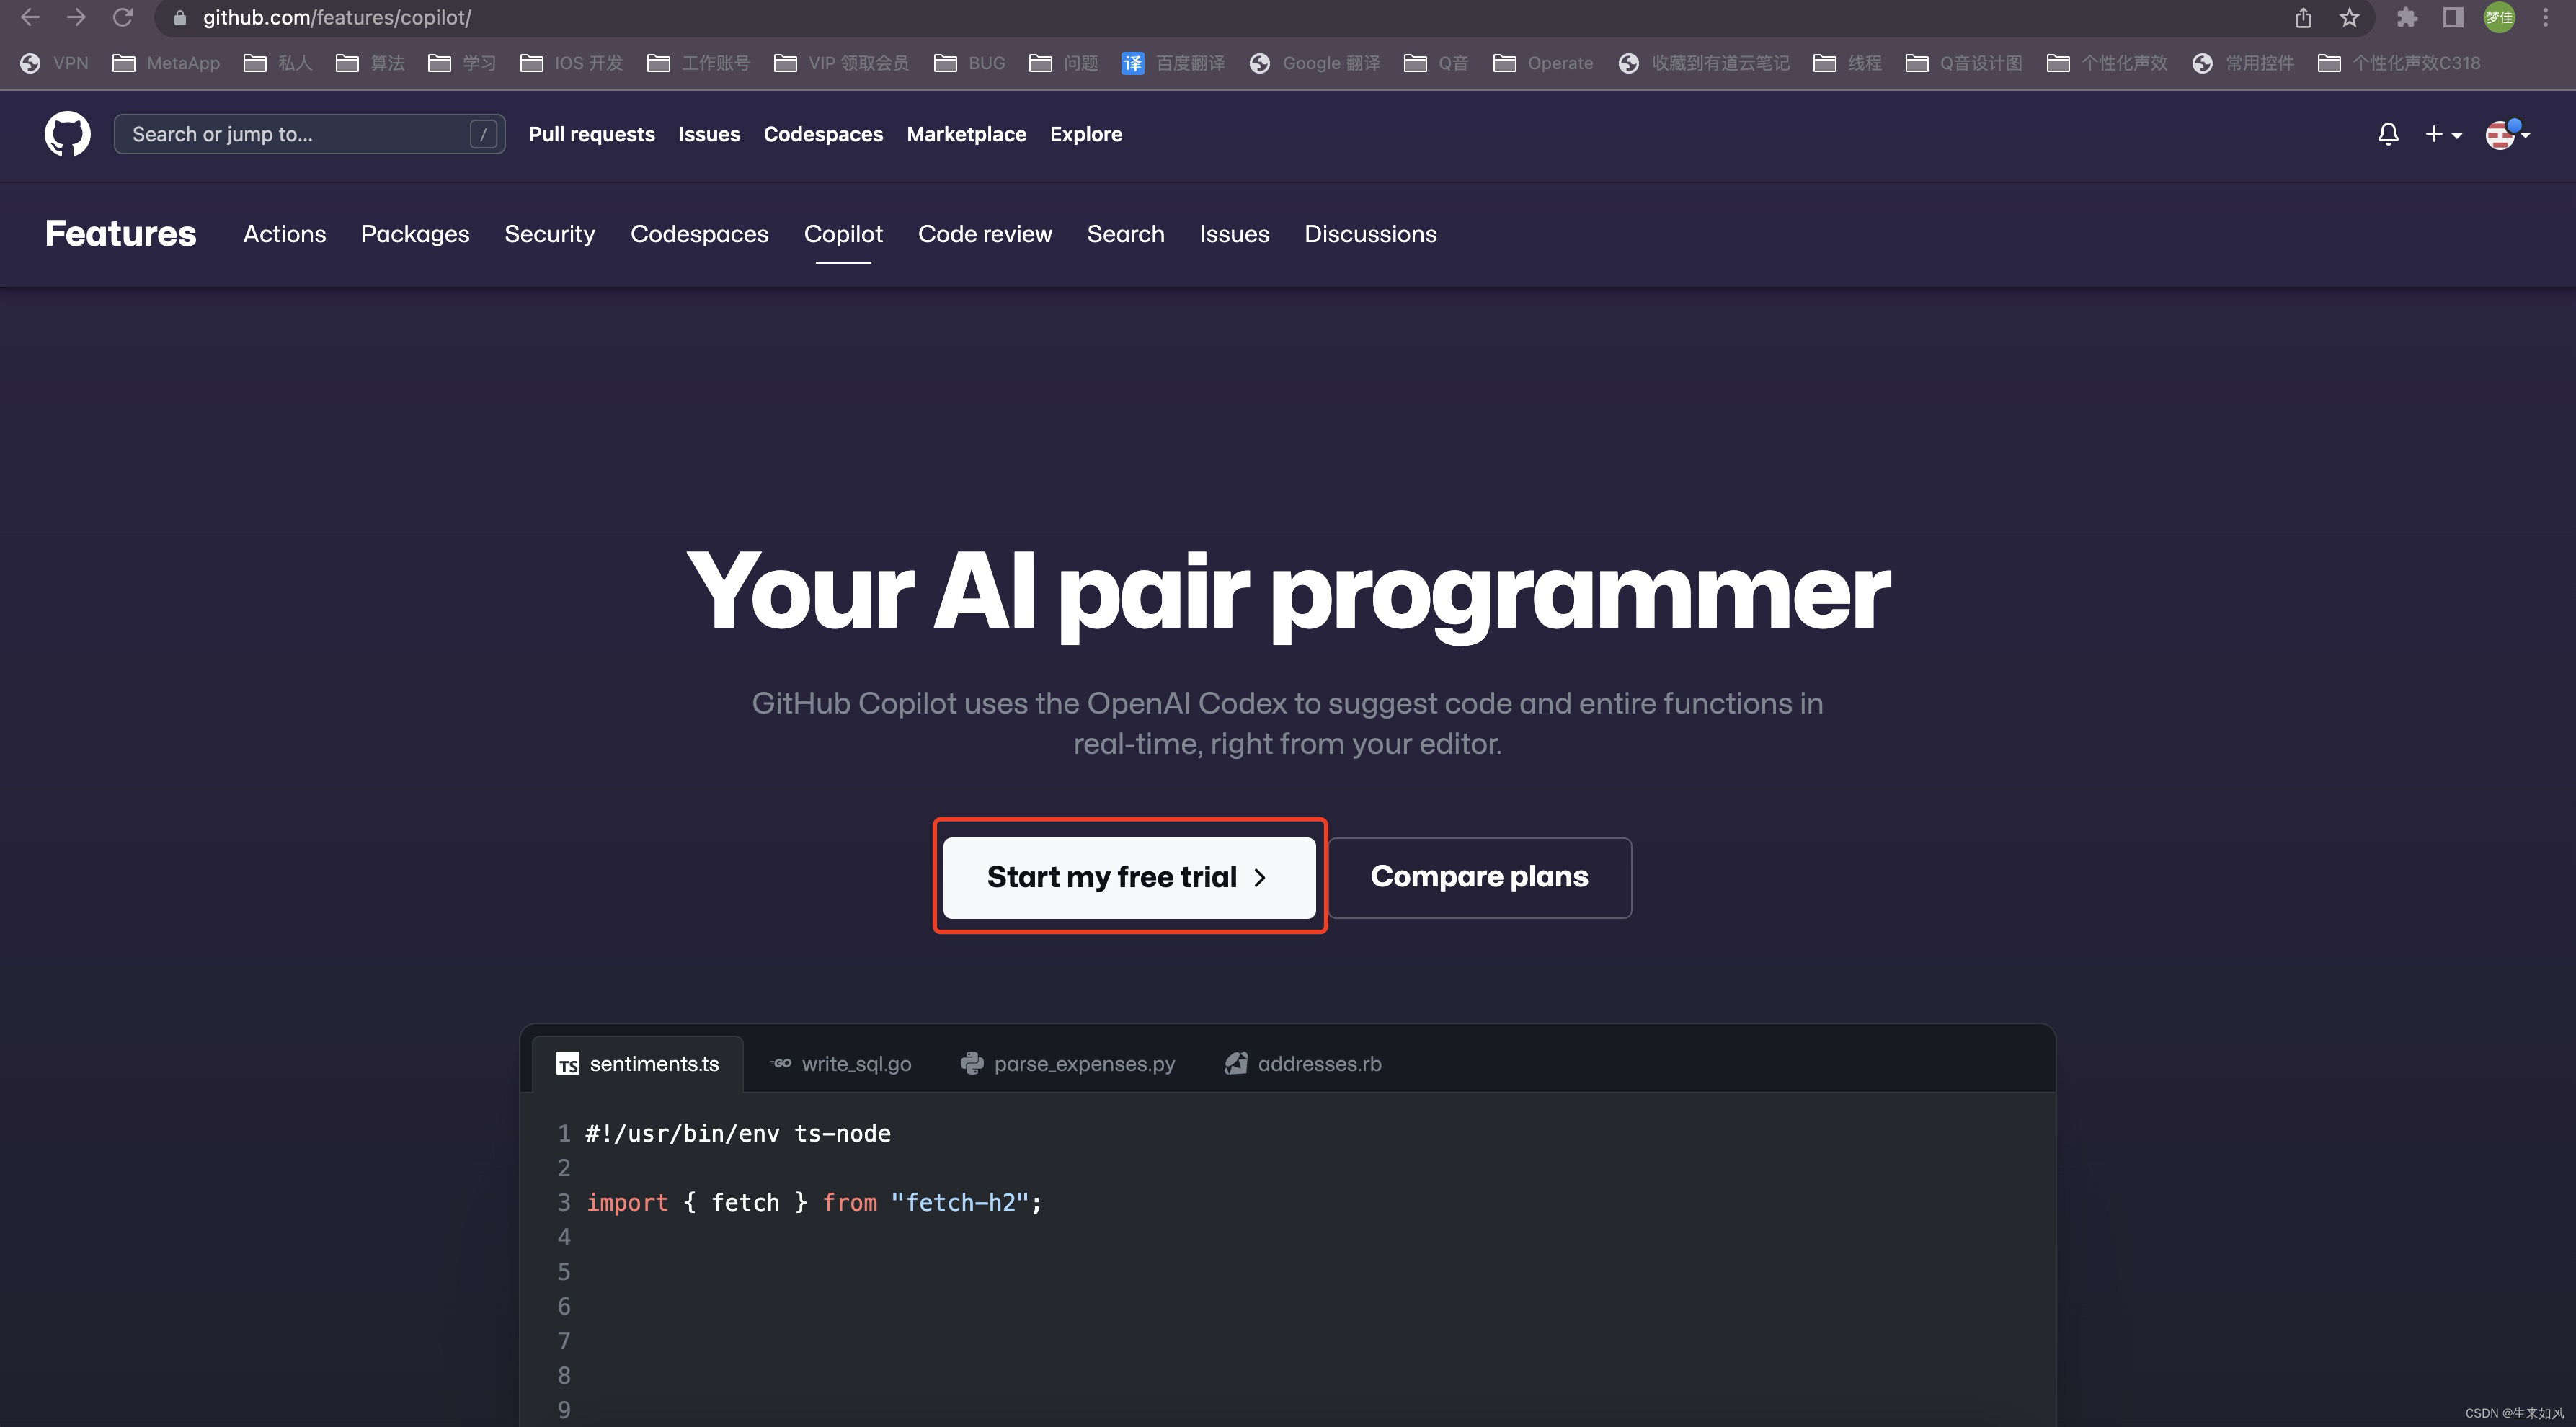
Task: Open Chrome three-dot menu
Action: [2546, 18]
